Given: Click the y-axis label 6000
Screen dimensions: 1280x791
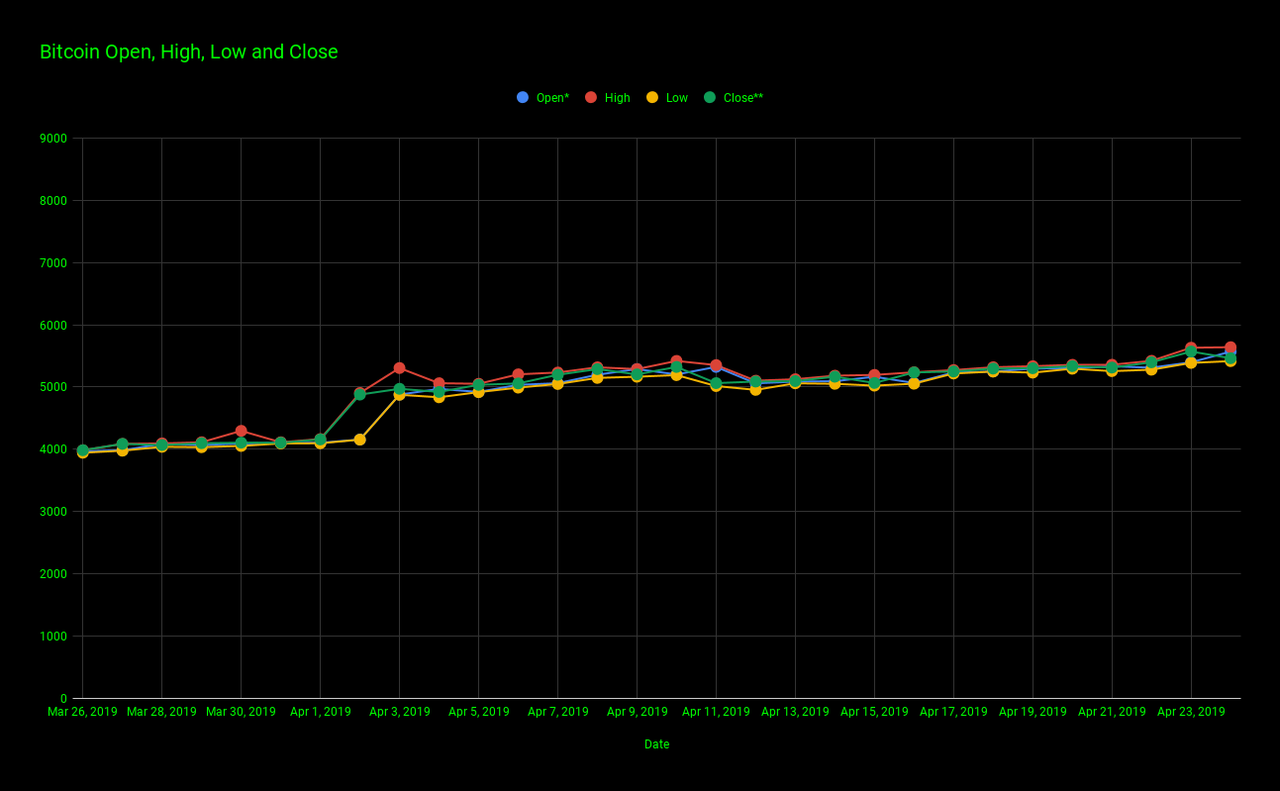Looking at the screenshot, I should click(54, 326).
